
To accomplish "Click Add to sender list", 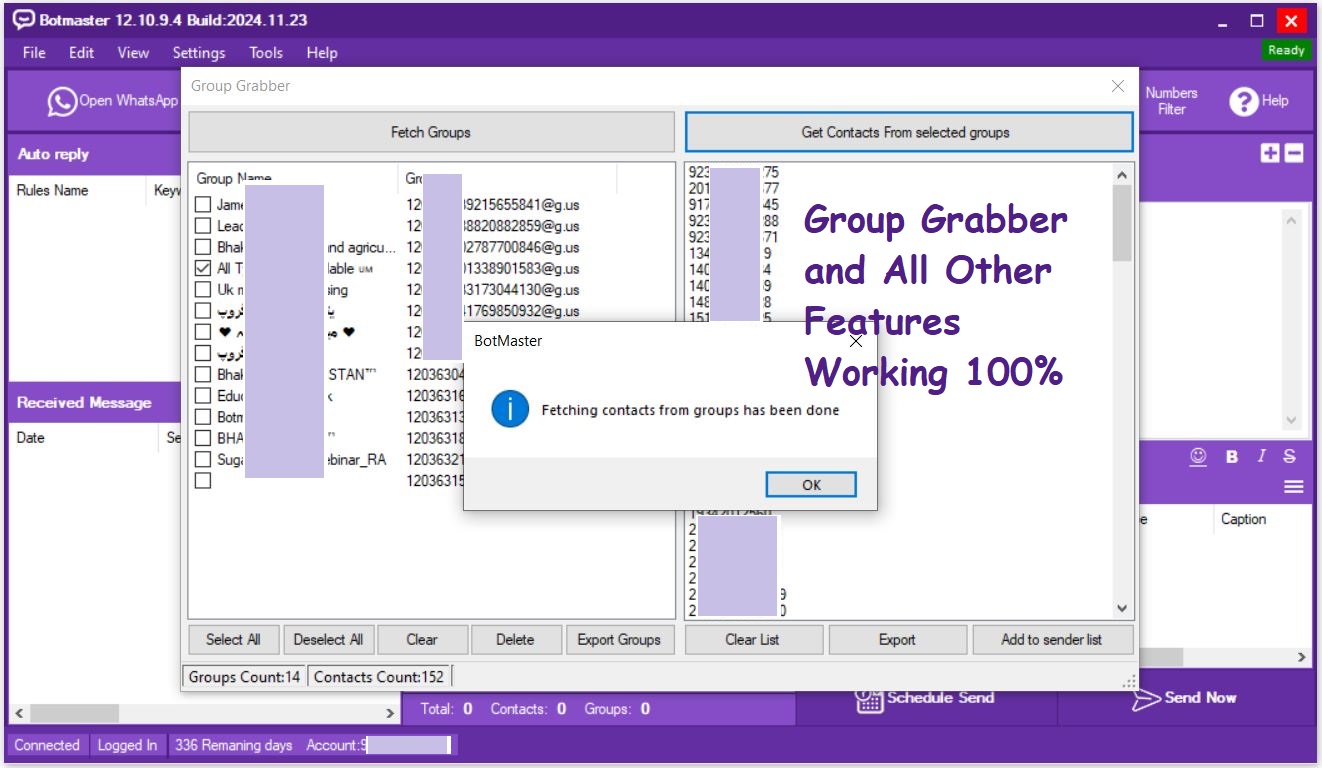I will [1052, 640].
